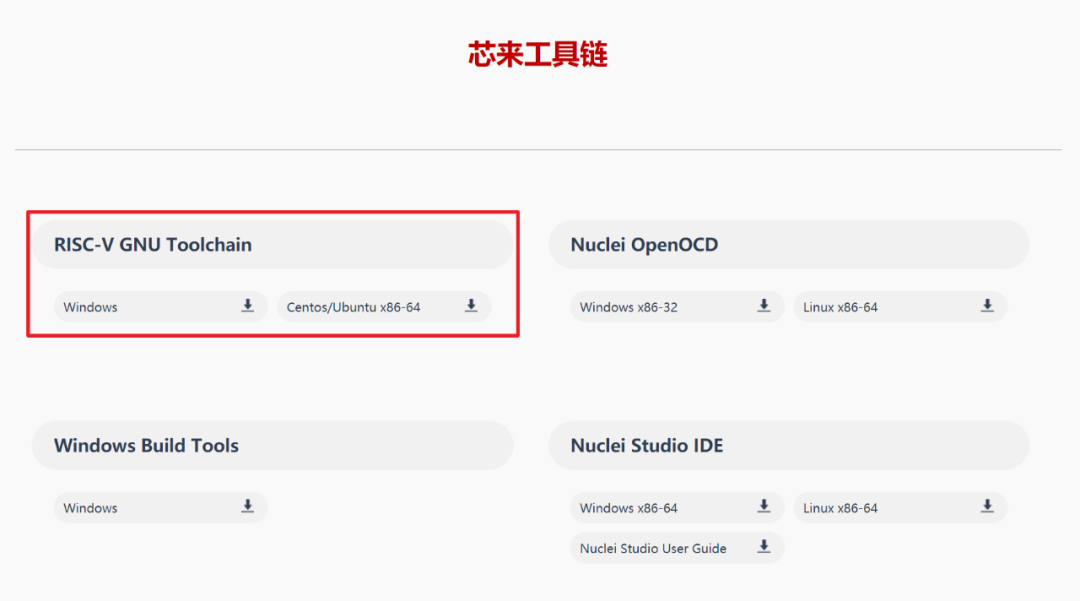The width and height of the screenshot is (1080, 601).
Task: Open Windows link under RISC-V GNU Toolchain
Action: click(160, 306)
